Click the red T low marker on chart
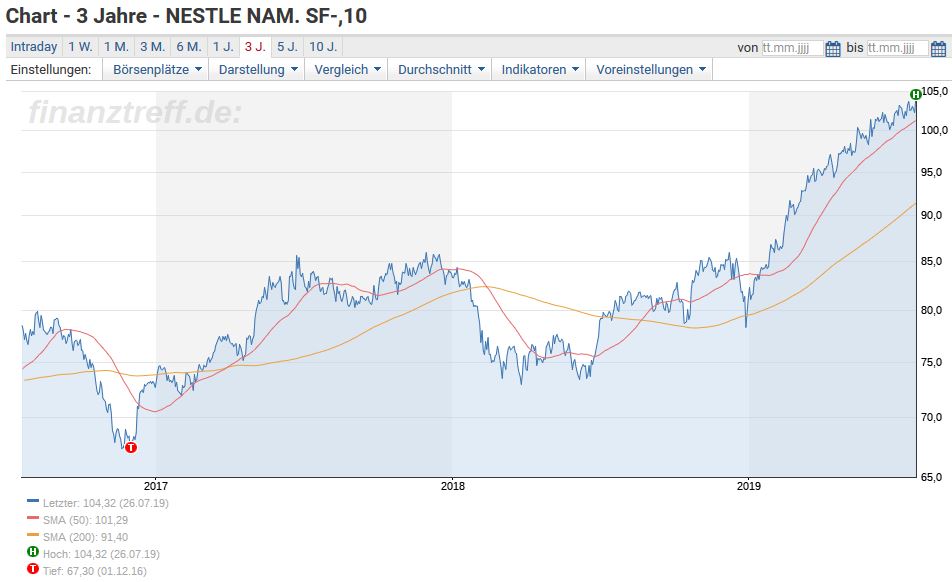The image size is (952, 582). pyautogui.click(x=131, y=447)
